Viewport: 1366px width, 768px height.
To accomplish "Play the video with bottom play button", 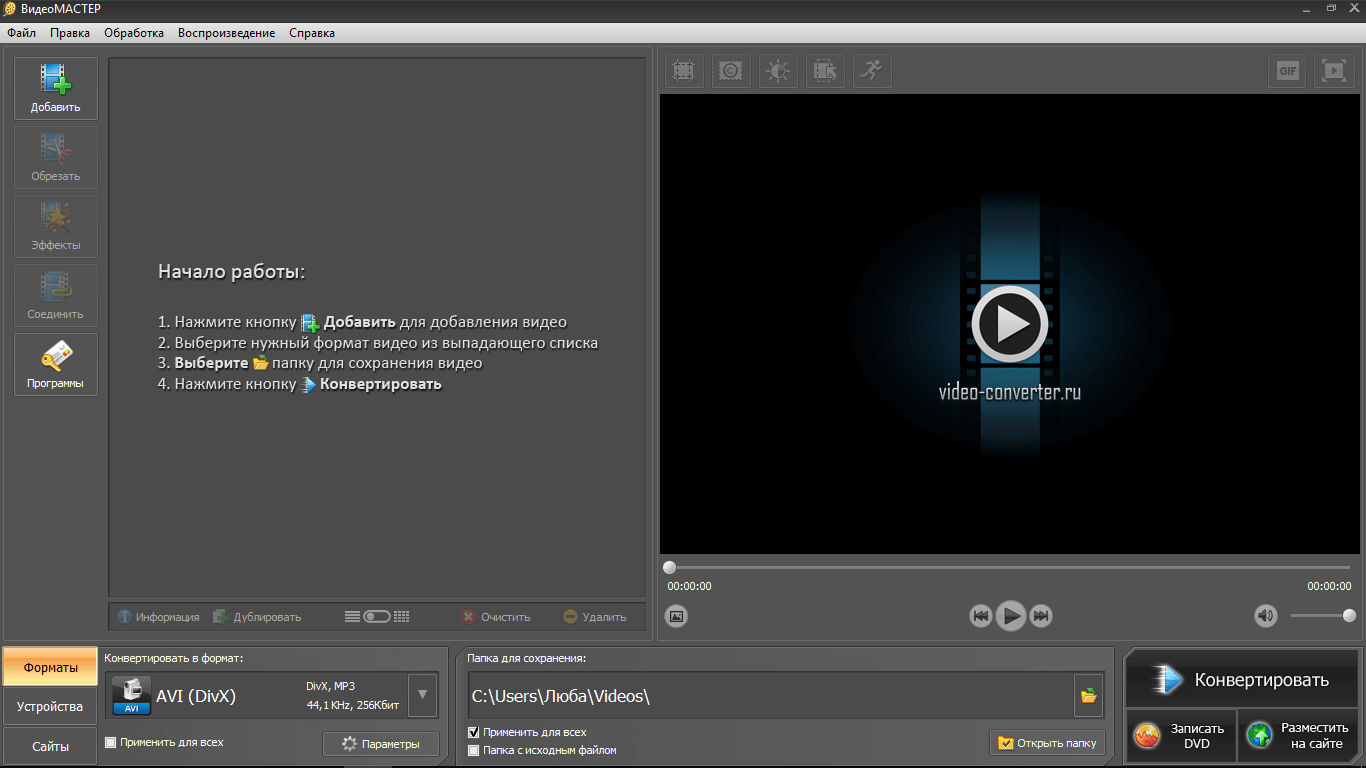I will point(1011,616).
